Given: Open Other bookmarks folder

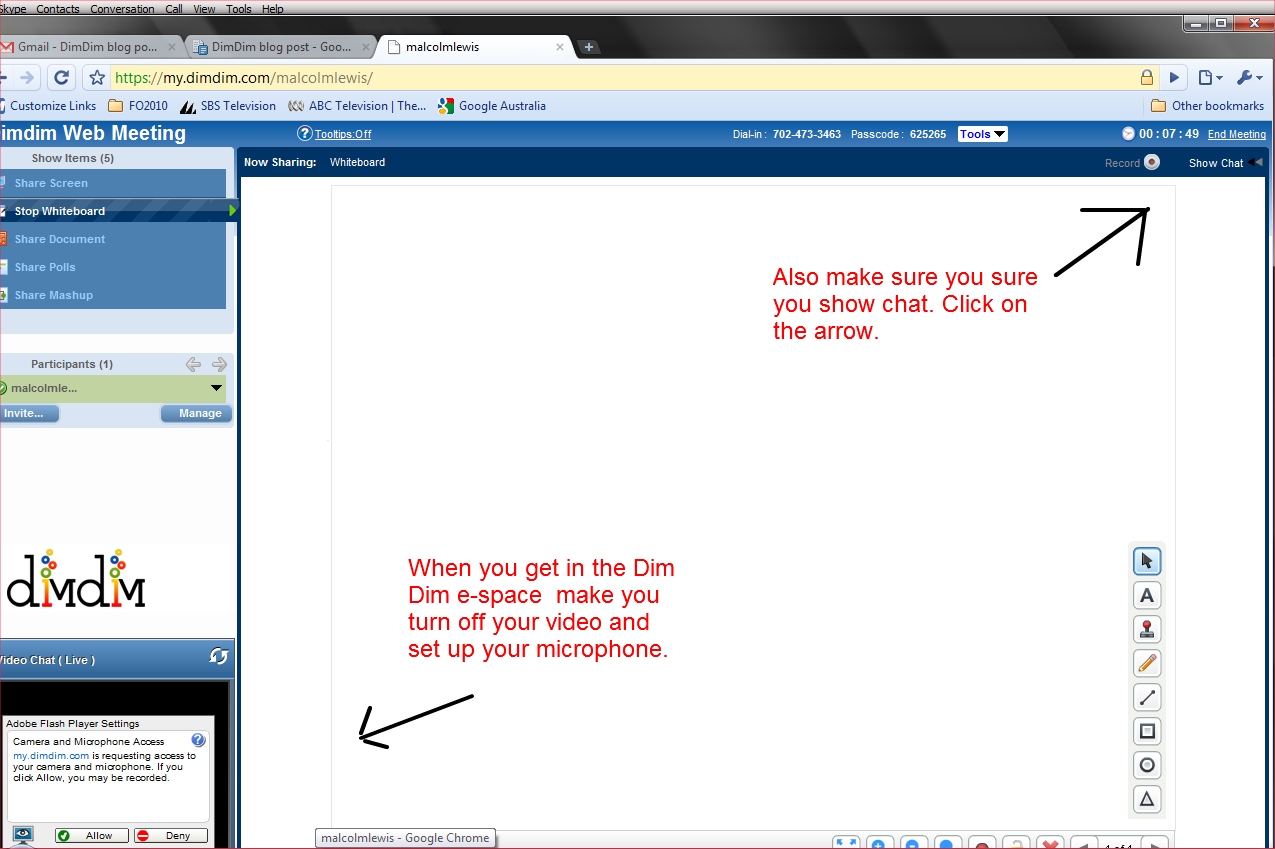Looking at the screenshot, I should pos(1208,106).
